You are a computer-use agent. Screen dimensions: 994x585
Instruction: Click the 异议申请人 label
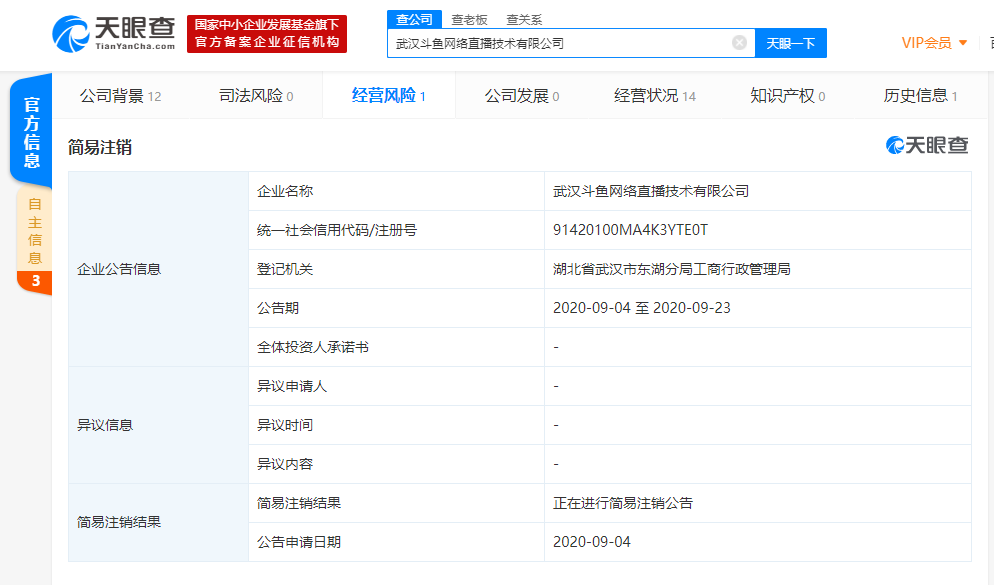[x=292, y=386]
